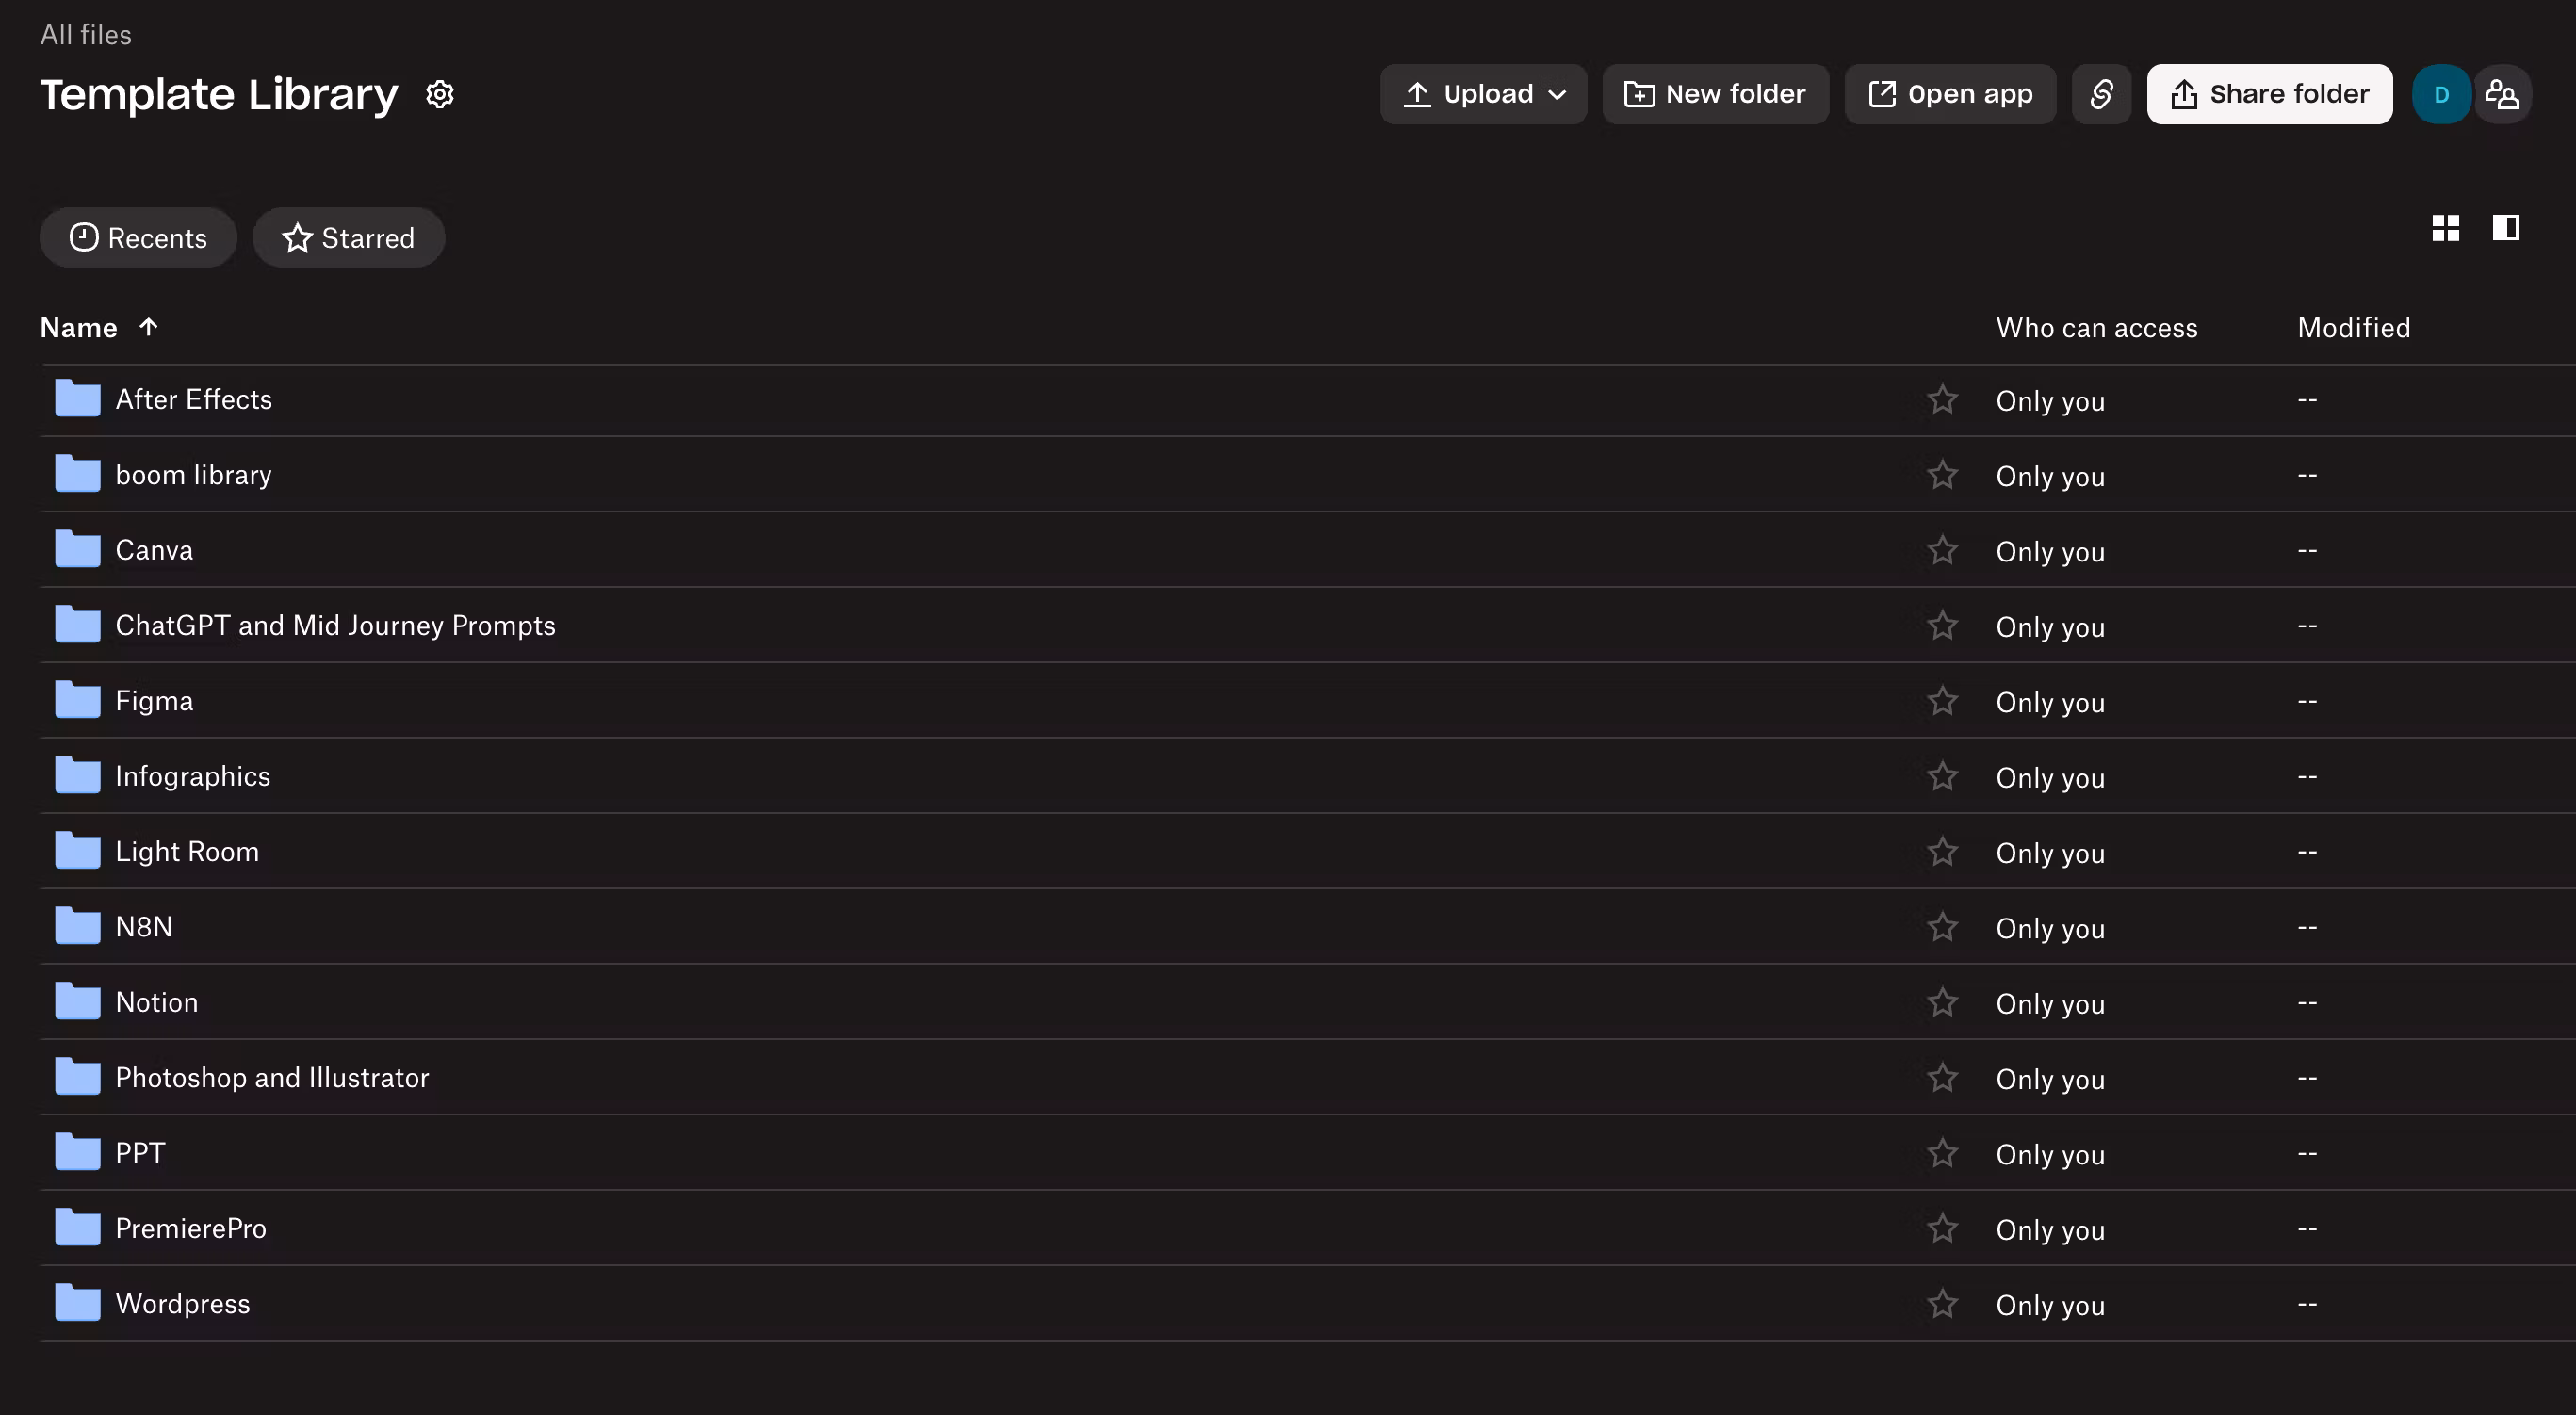
Task: Open the Figma folder
Action: click(x=154, y=700)
